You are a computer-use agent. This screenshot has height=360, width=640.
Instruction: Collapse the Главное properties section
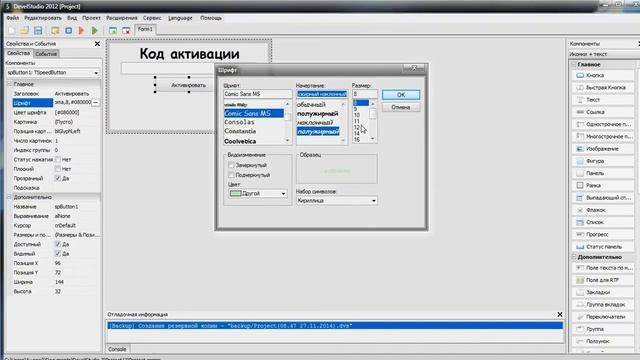click(9, 84)
